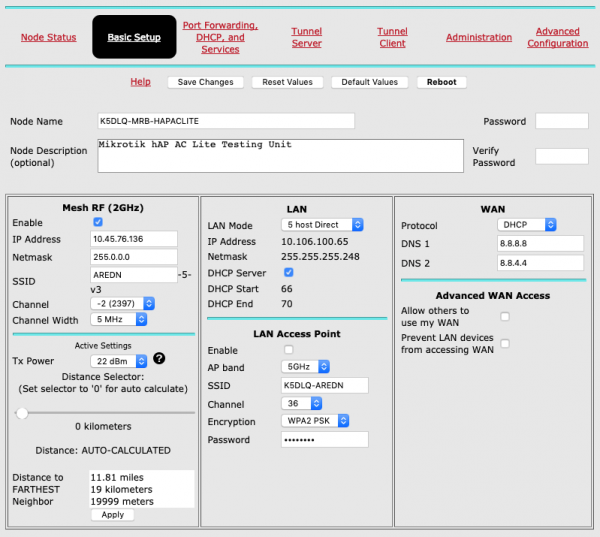Toggle the Mesh RF Enable checkbox

(98, 222)
